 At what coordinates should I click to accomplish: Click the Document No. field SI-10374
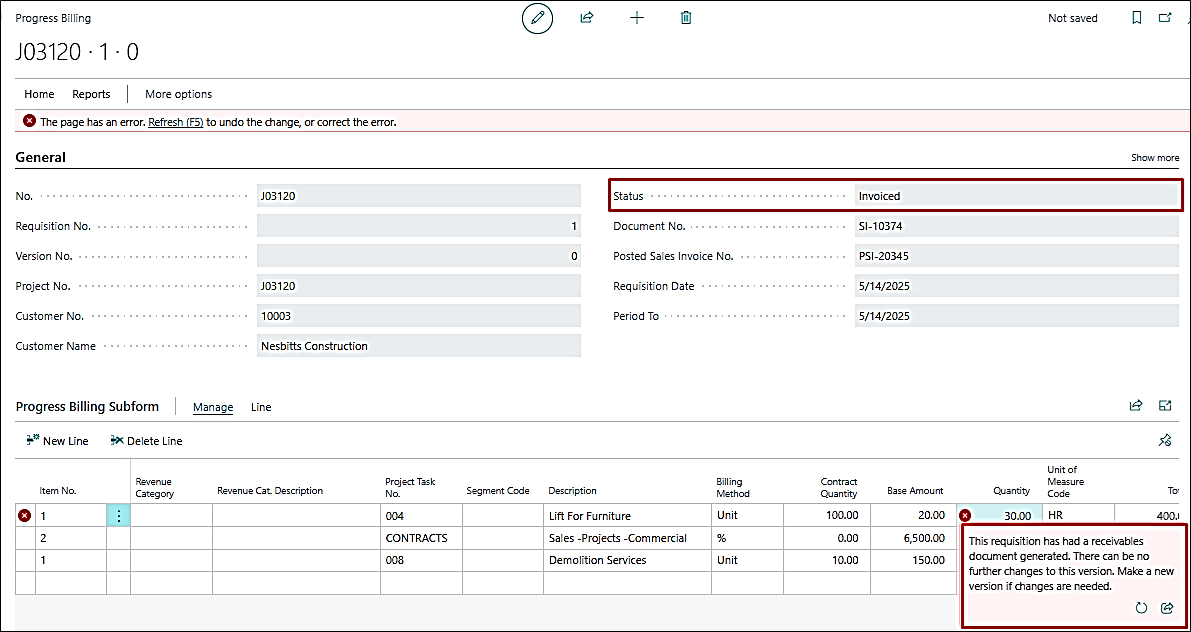click(x=1017, y=226)
